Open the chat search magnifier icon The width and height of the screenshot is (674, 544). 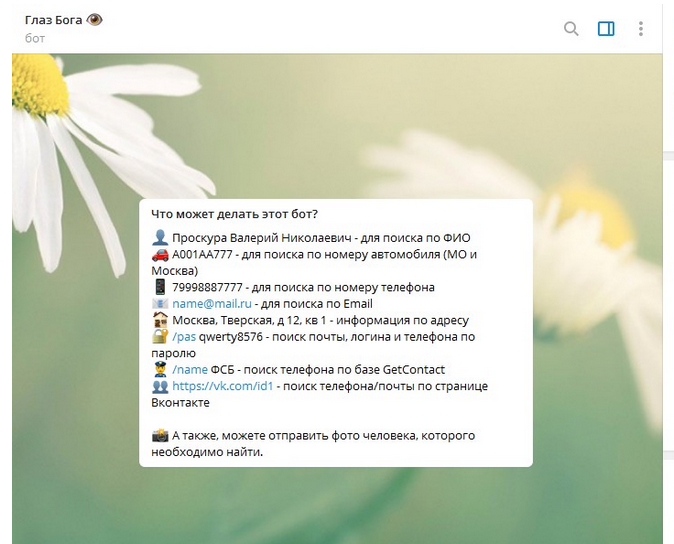[x=571, y=29]
